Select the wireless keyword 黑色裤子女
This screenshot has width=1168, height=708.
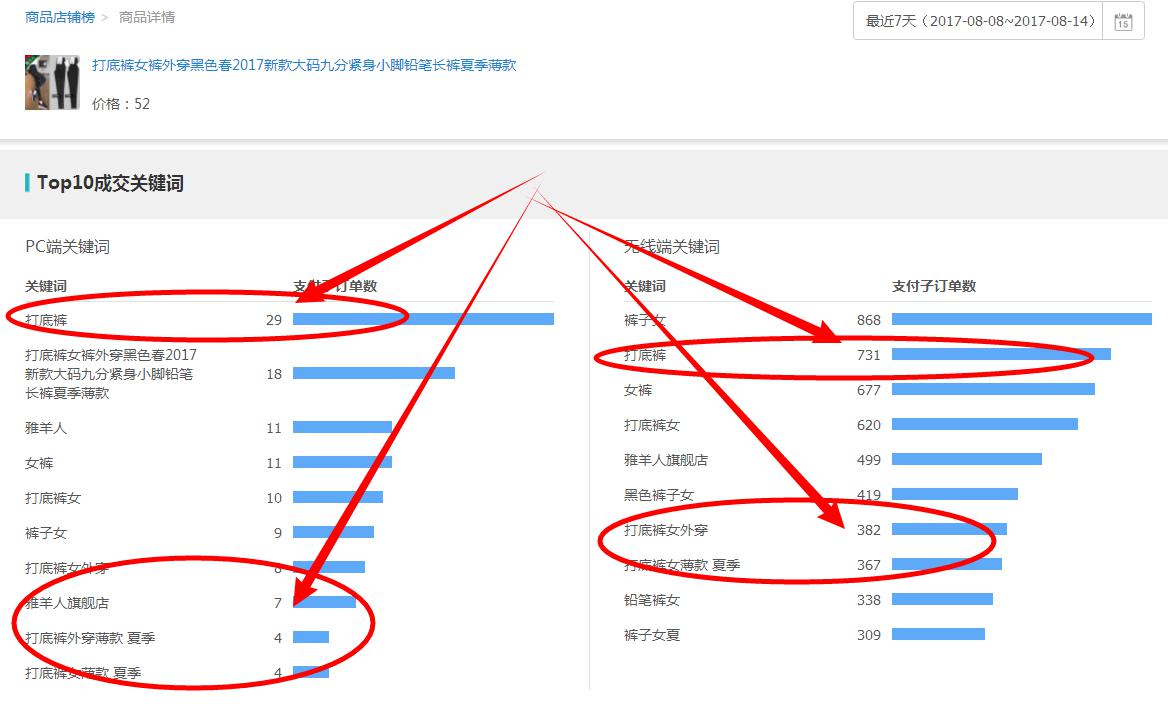658,495
